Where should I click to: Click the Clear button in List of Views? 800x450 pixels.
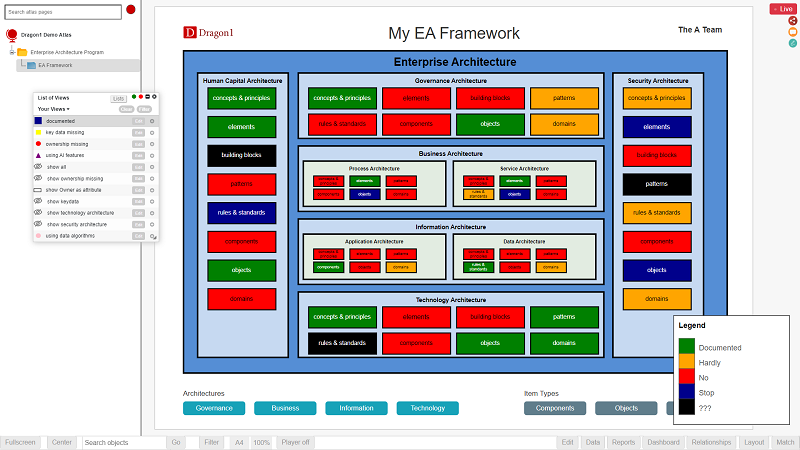tap(126, 109)
